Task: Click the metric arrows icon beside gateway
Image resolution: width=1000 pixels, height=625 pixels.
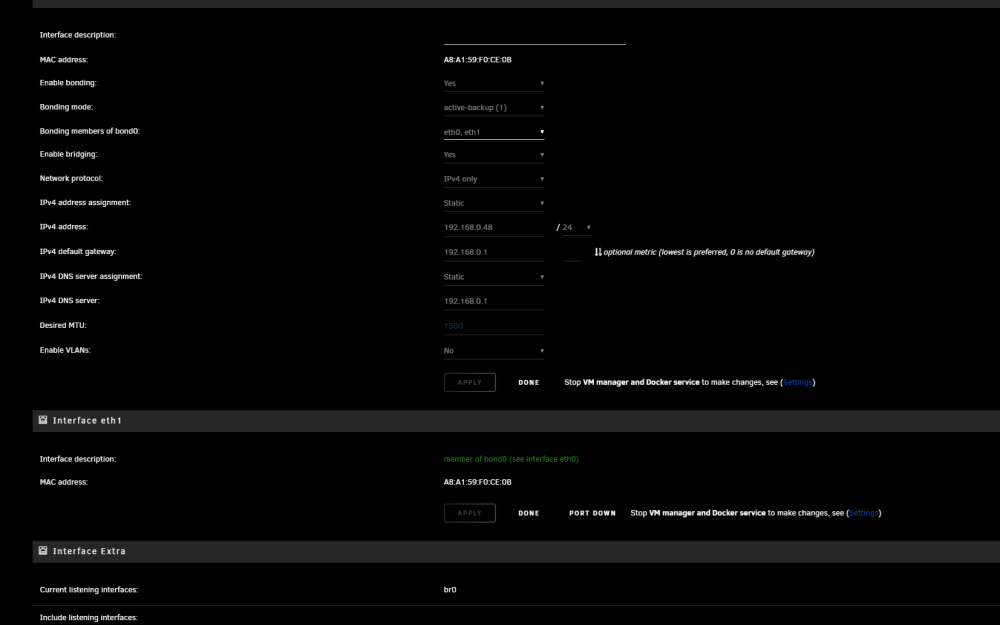Action: tap(598, 252)
